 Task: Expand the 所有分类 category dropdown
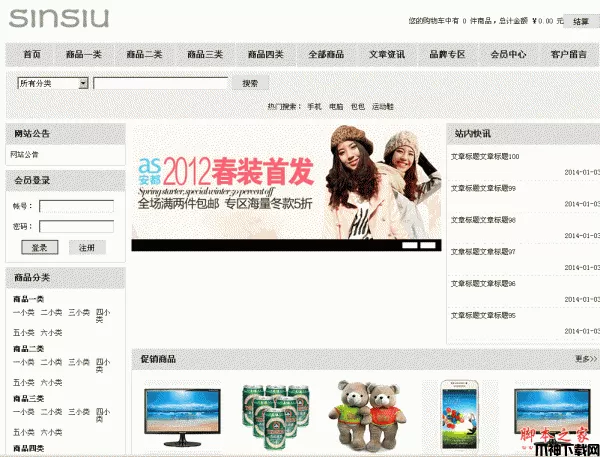click(53, 83)
